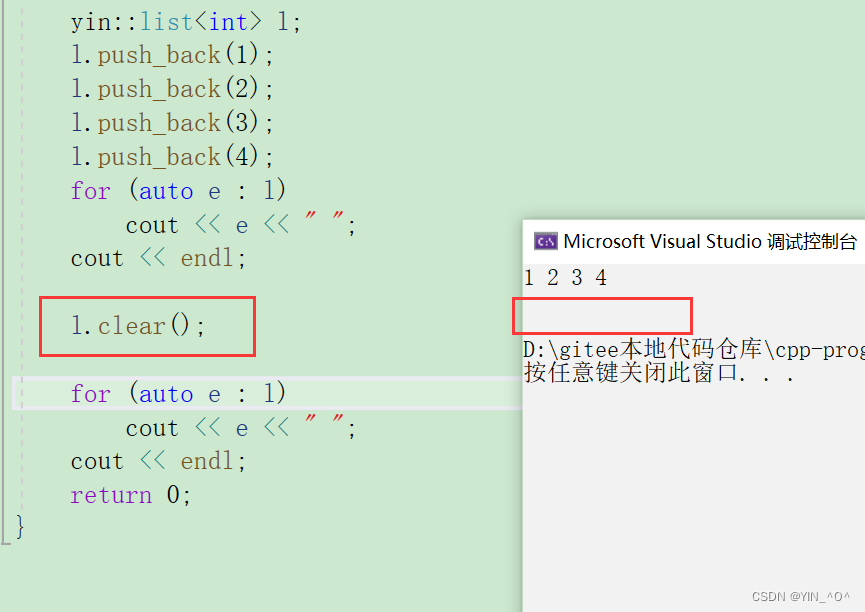Click the l.push_back(4); statement
The image size is (865, 612).
coord(162,156)
